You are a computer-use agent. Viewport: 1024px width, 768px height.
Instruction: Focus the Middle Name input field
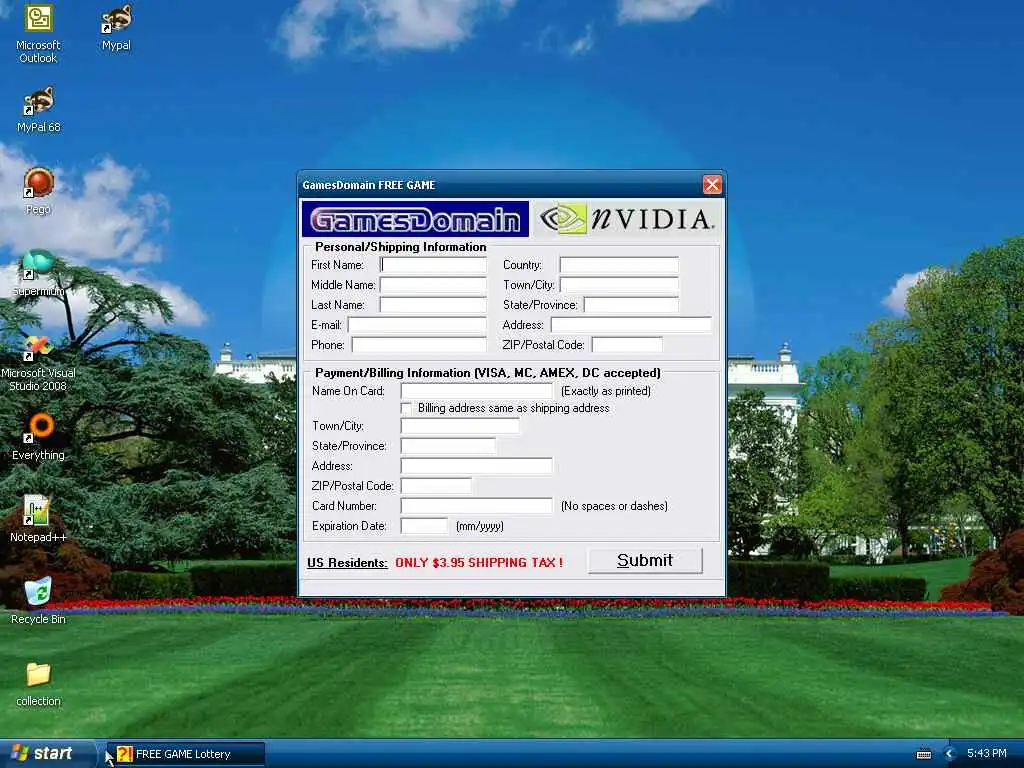click(x=434, y=285)
